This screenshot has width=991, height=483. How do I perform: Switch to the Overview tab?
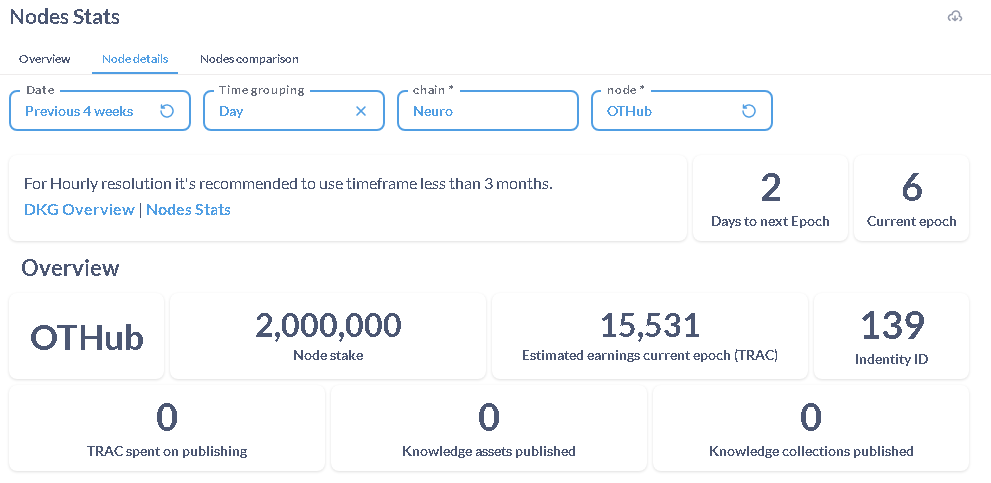coord(44,59)
